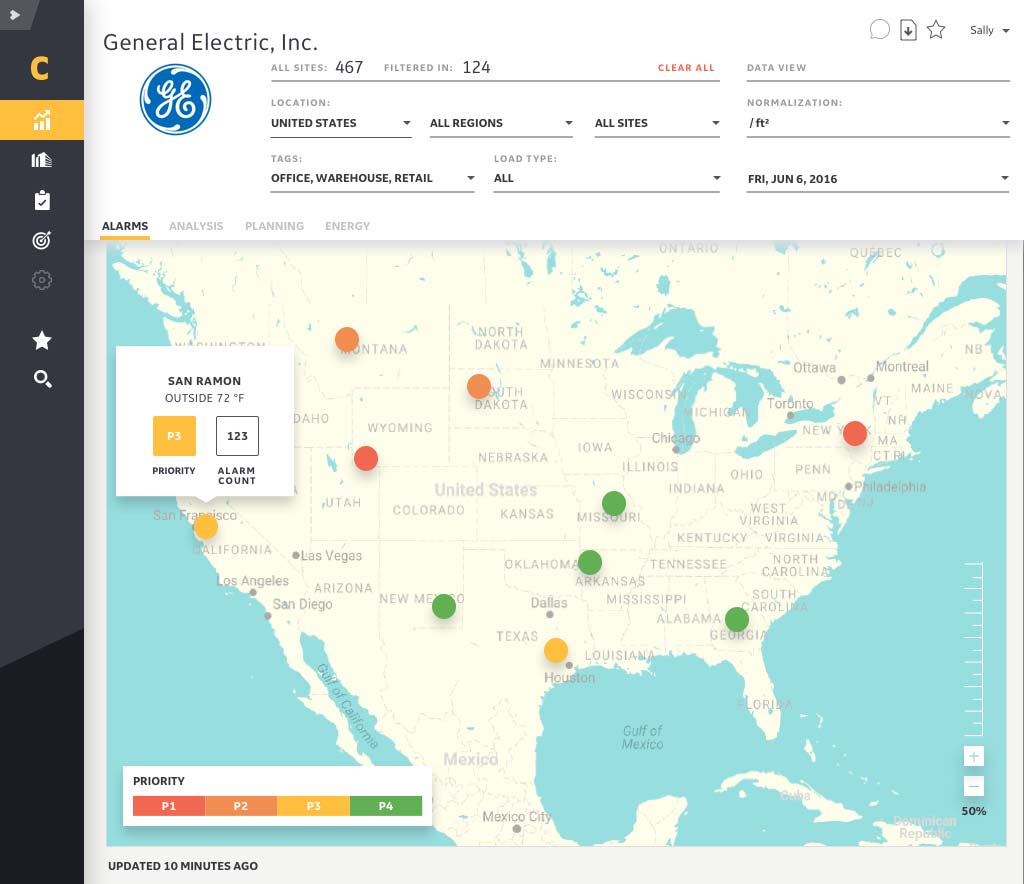1024x884 pixels.
Task: Open the settings gear in sidebar
Action: click(42, 280)
